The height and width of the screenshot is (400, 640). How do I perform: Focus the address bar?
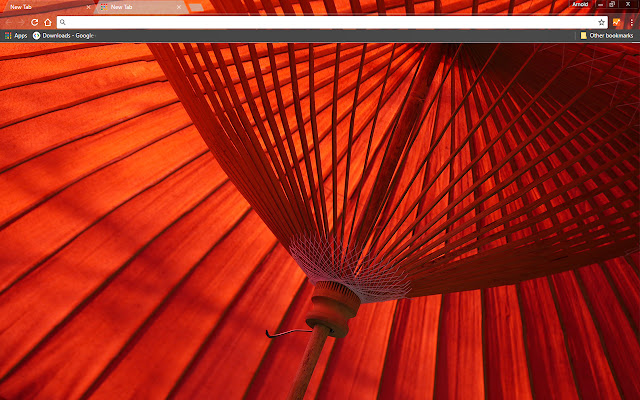(332, 22)
